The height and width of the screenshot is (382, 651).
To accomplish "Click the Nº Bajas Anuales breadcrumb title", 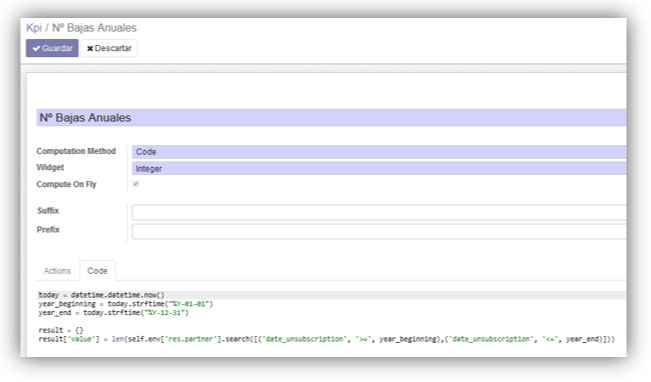I will coord(94,28).
